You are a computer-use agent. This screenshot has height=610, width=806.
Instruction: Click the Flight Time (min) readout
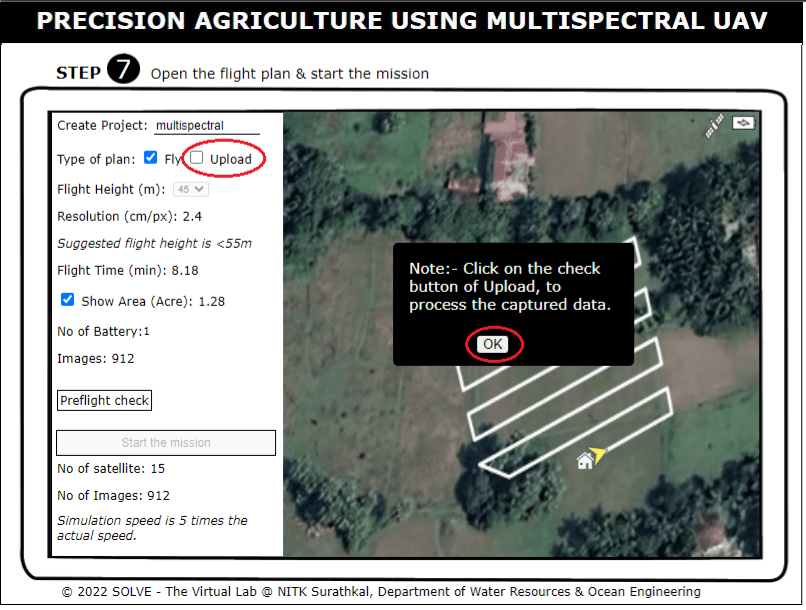[x=185, y=270]
